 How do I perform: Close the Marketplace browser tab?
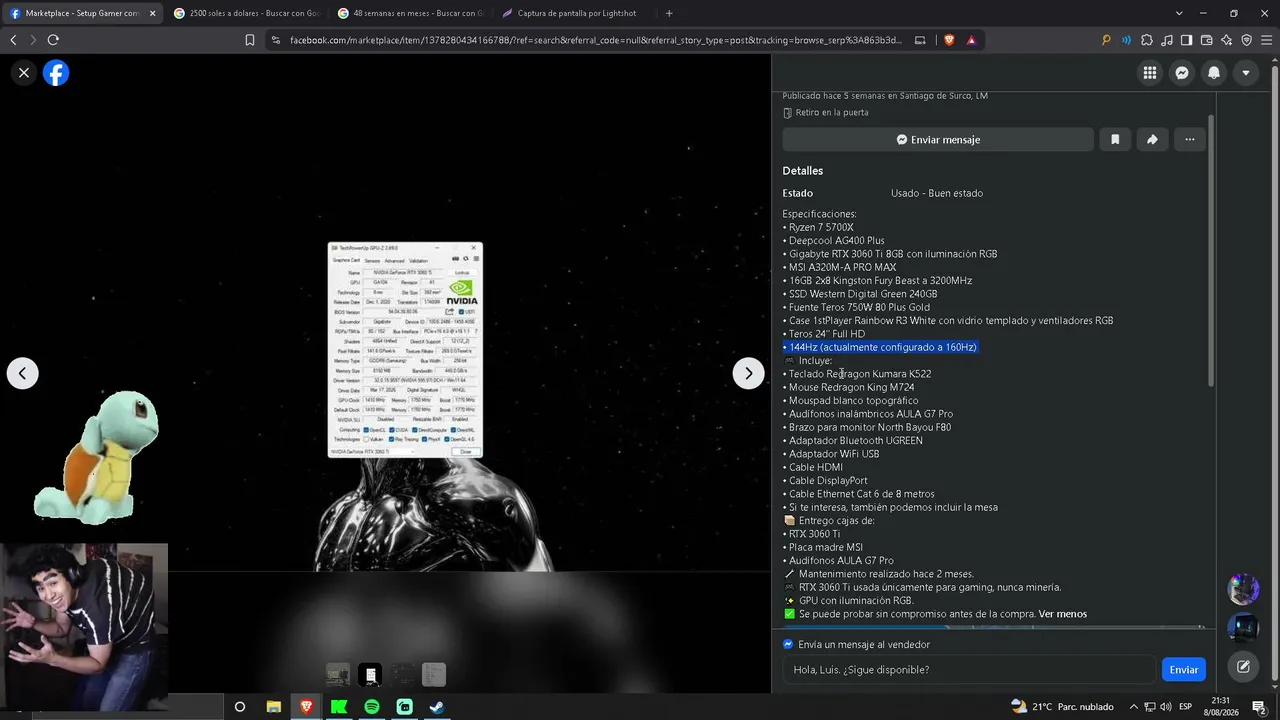pyautogui.click(x=153, y=13)
